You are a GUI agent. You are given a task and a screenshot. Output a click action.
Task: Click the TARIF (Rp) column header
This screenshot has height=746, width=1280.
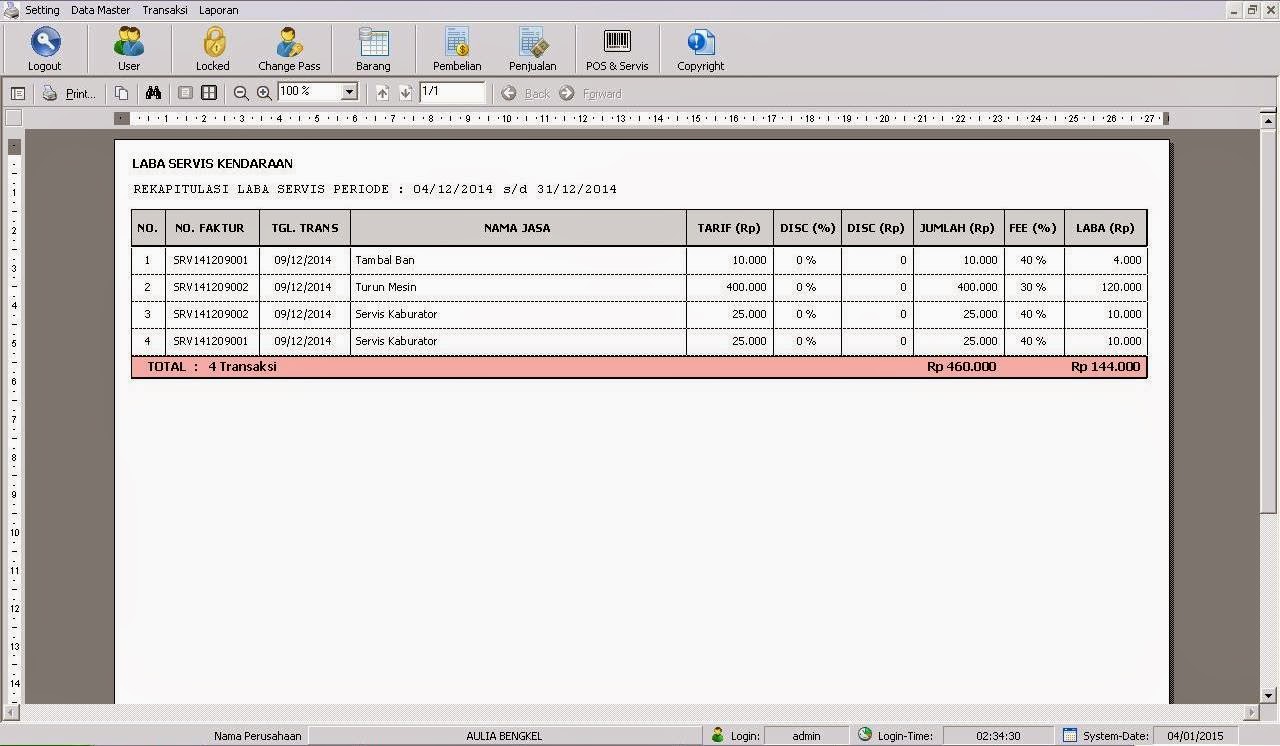tap(729, 228)
